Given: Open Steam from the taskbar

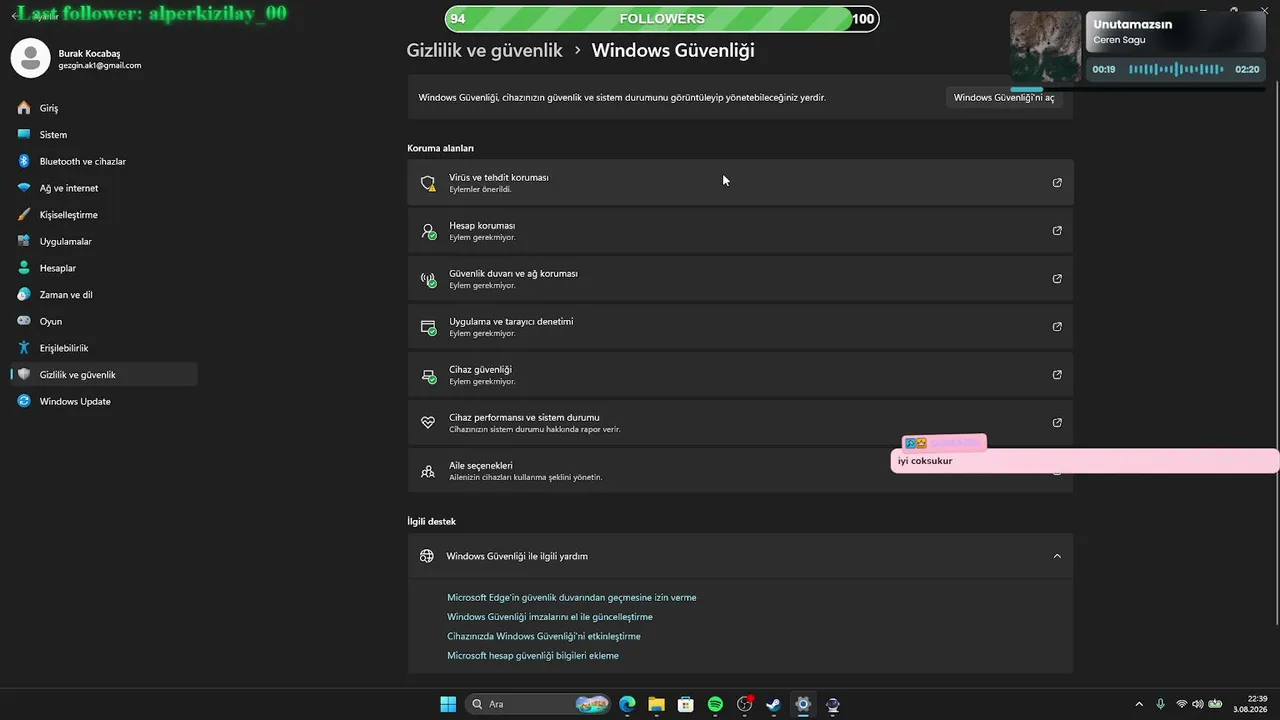Looking at the screenshot, I should pyautogui.click(x=773, y=704).
